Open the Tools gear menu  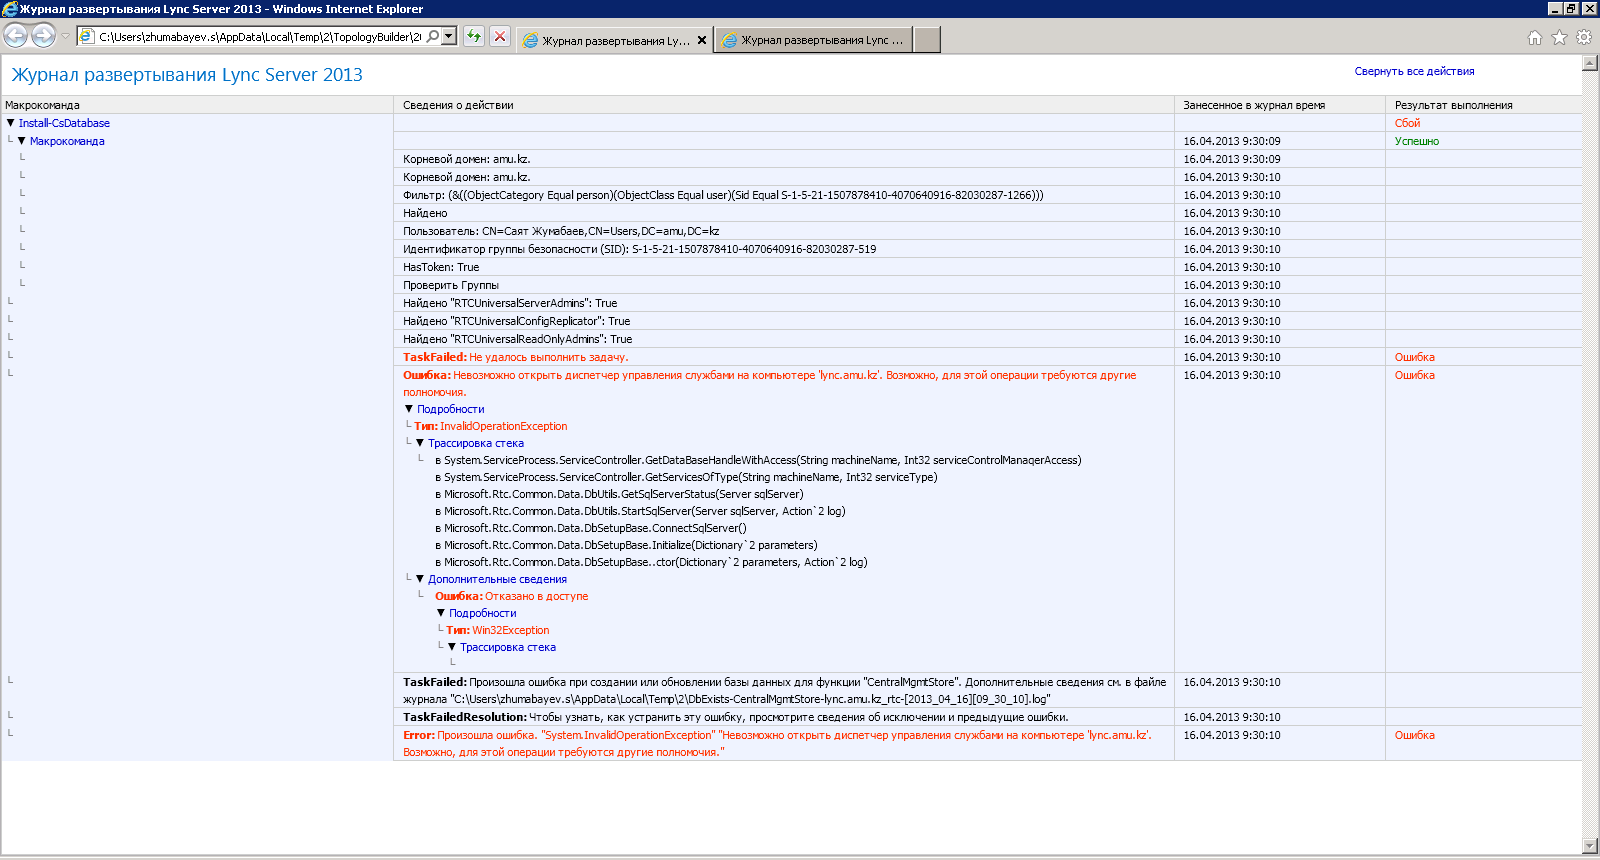click(x=1584, y=38)
